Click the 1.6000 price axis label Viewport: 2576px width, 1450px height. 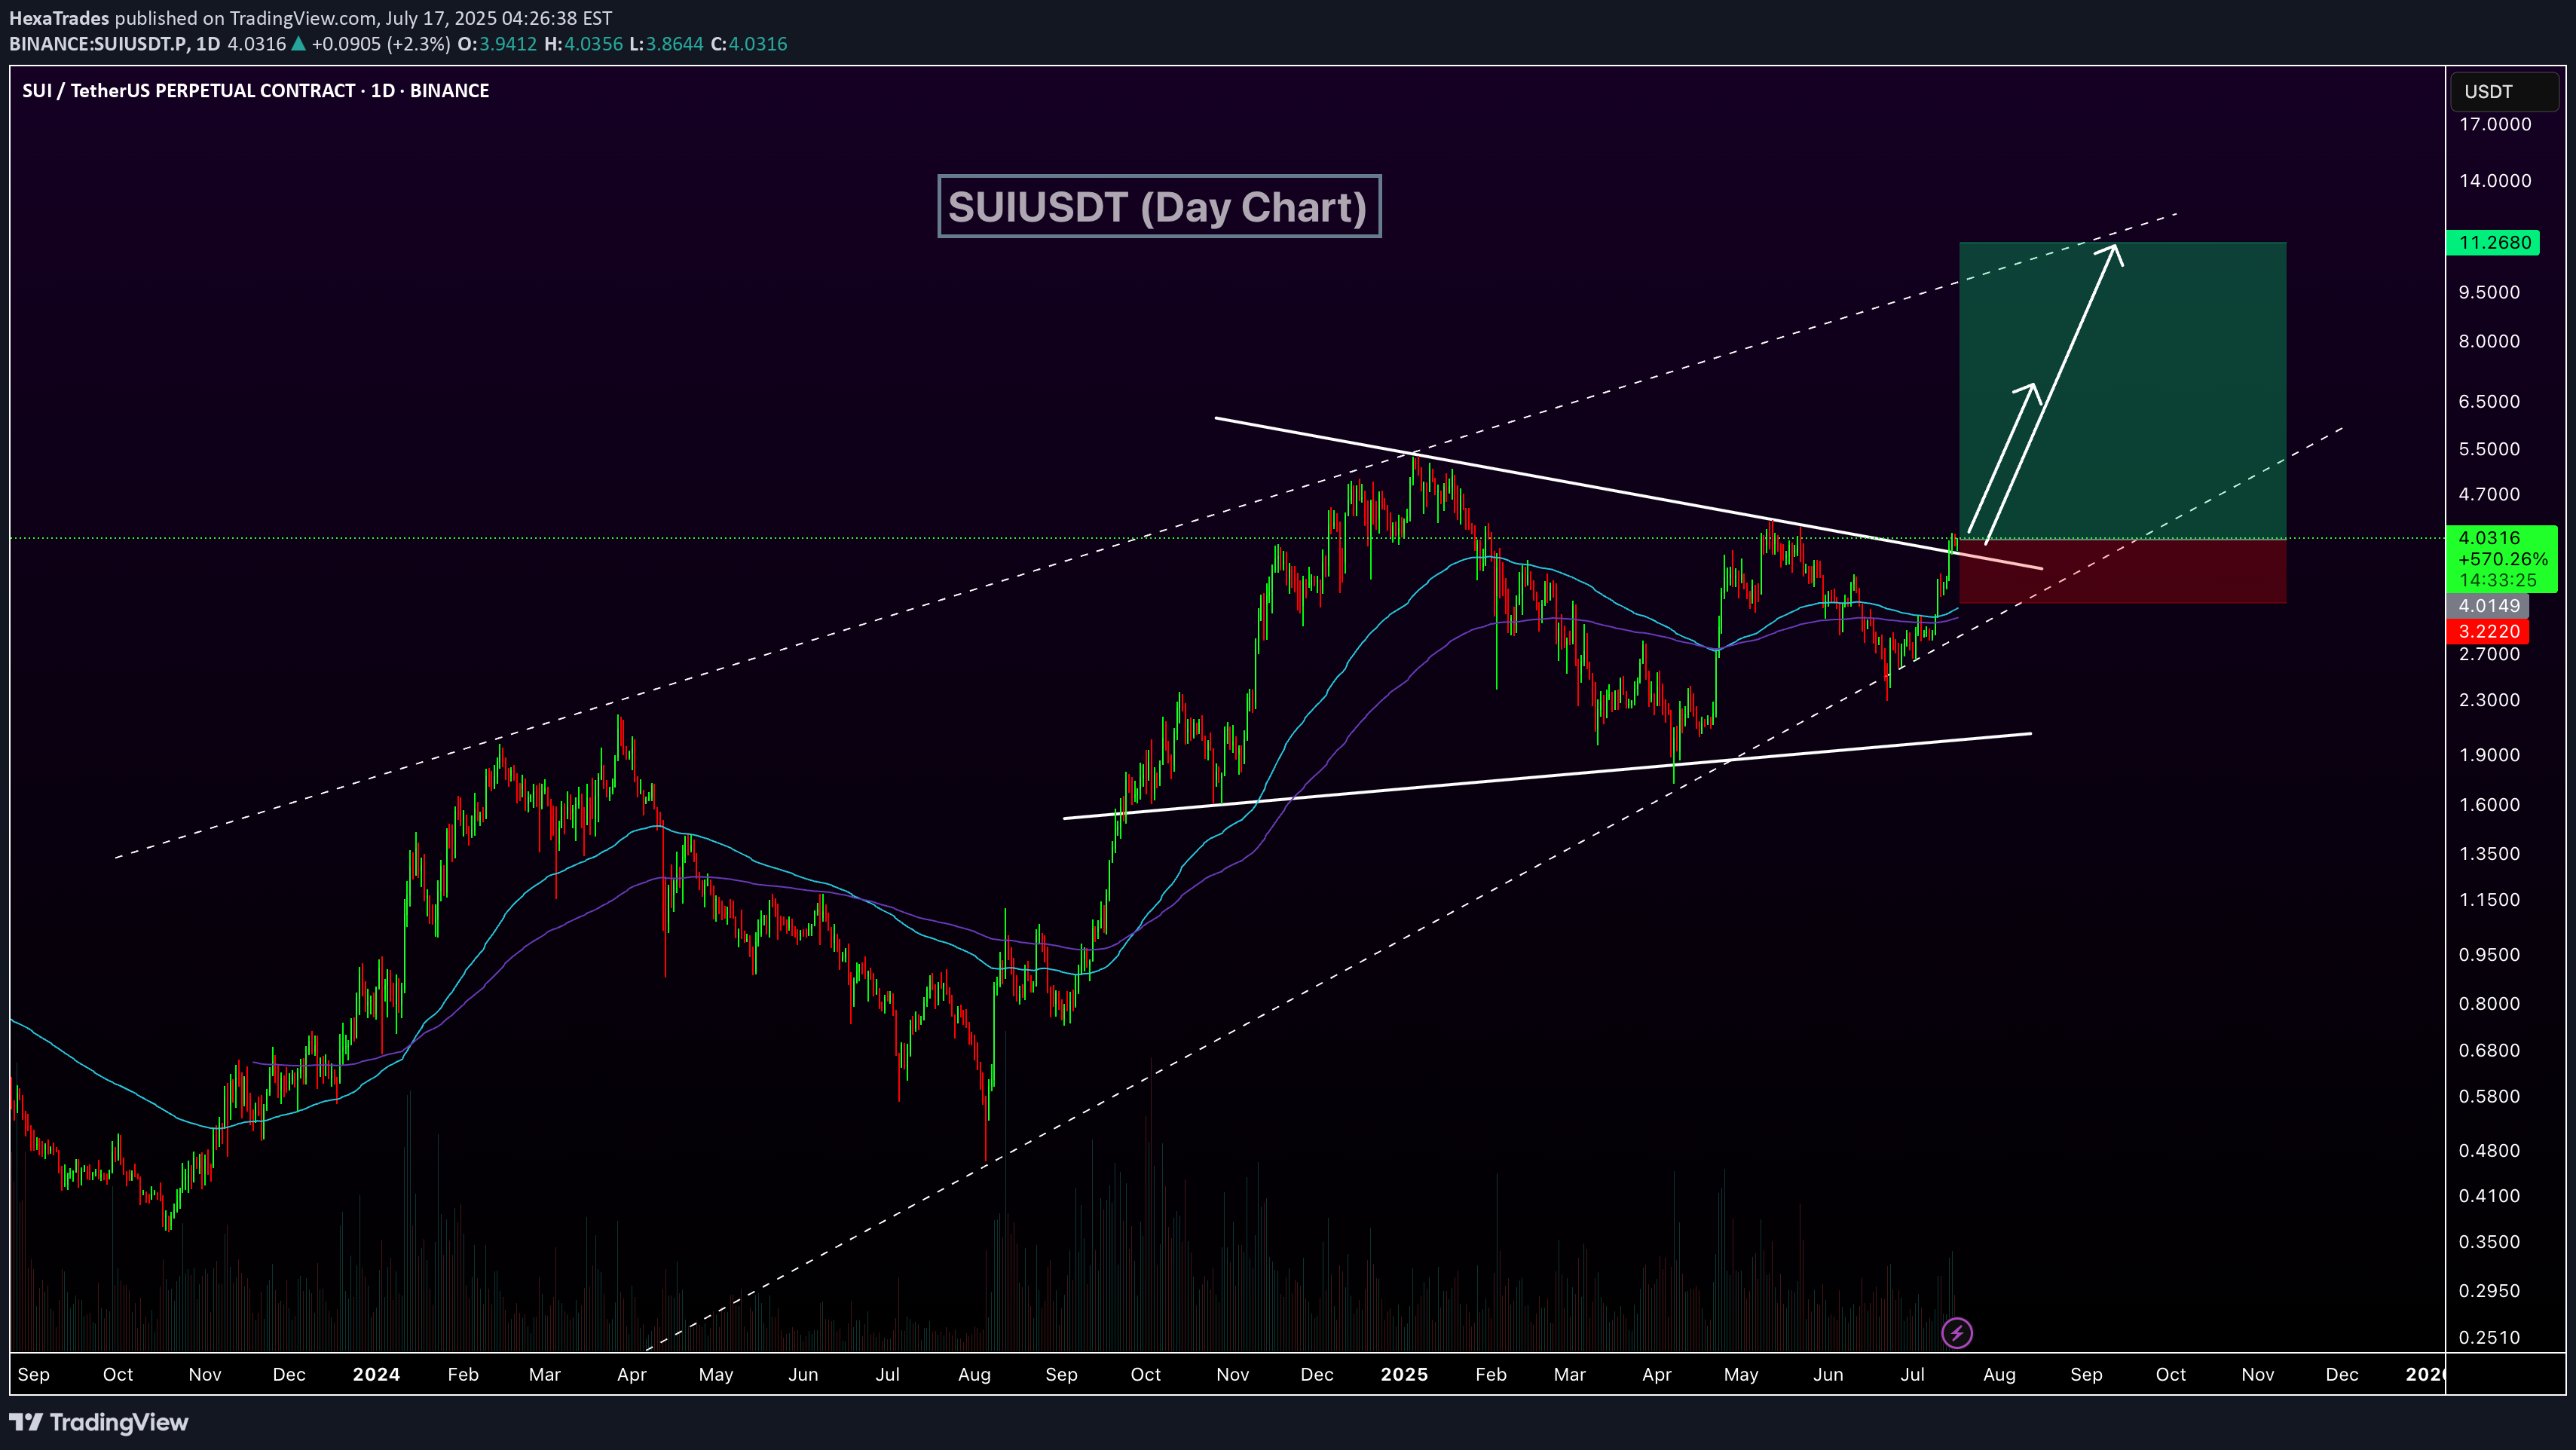(x=2489, y=805)
